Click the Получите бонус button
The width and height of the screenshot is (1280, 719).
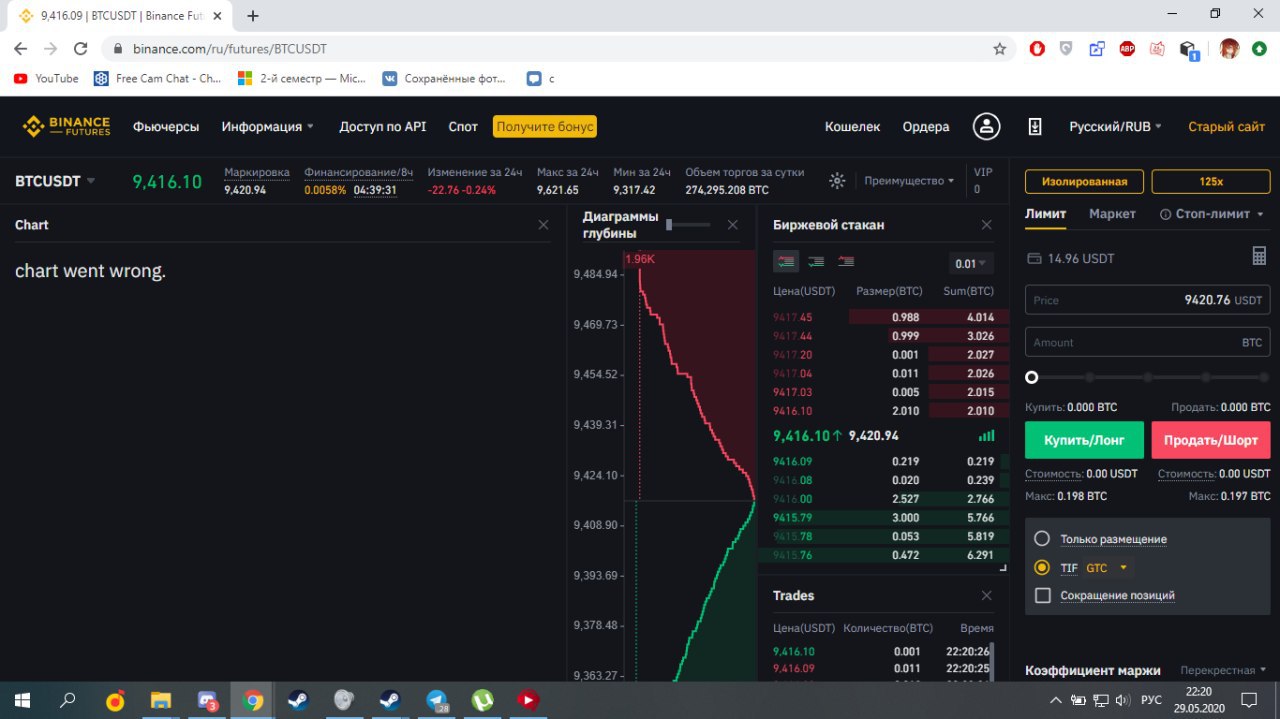click(x=545, y=126)
